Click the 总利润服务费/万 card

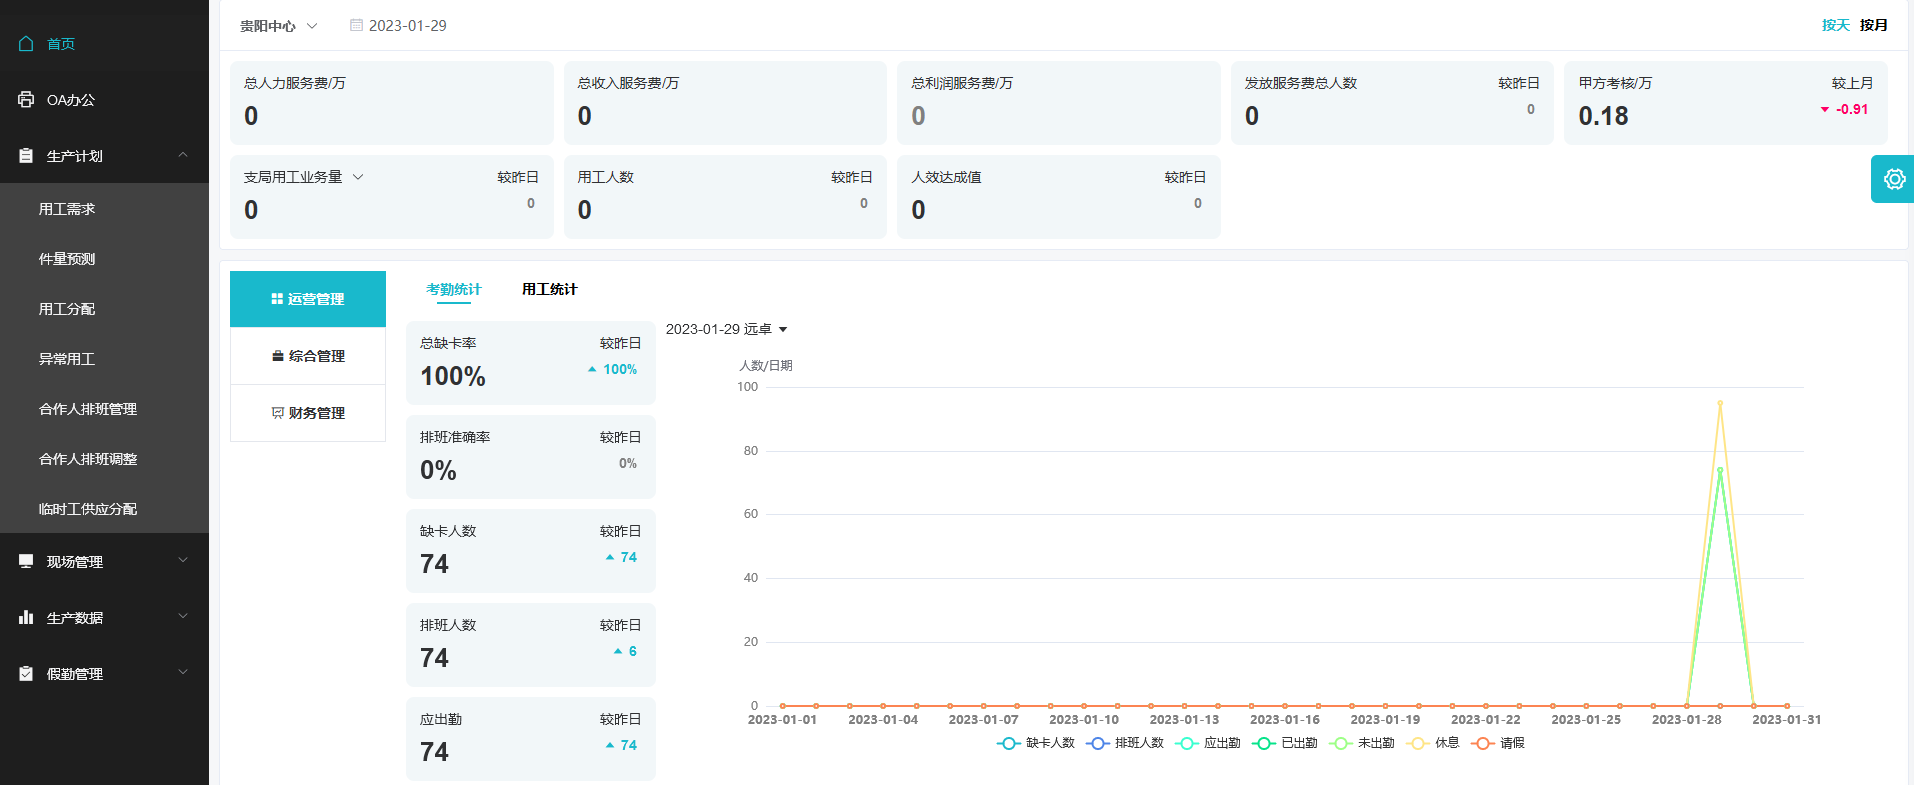pyautogui.click(x=1058, y=103)
